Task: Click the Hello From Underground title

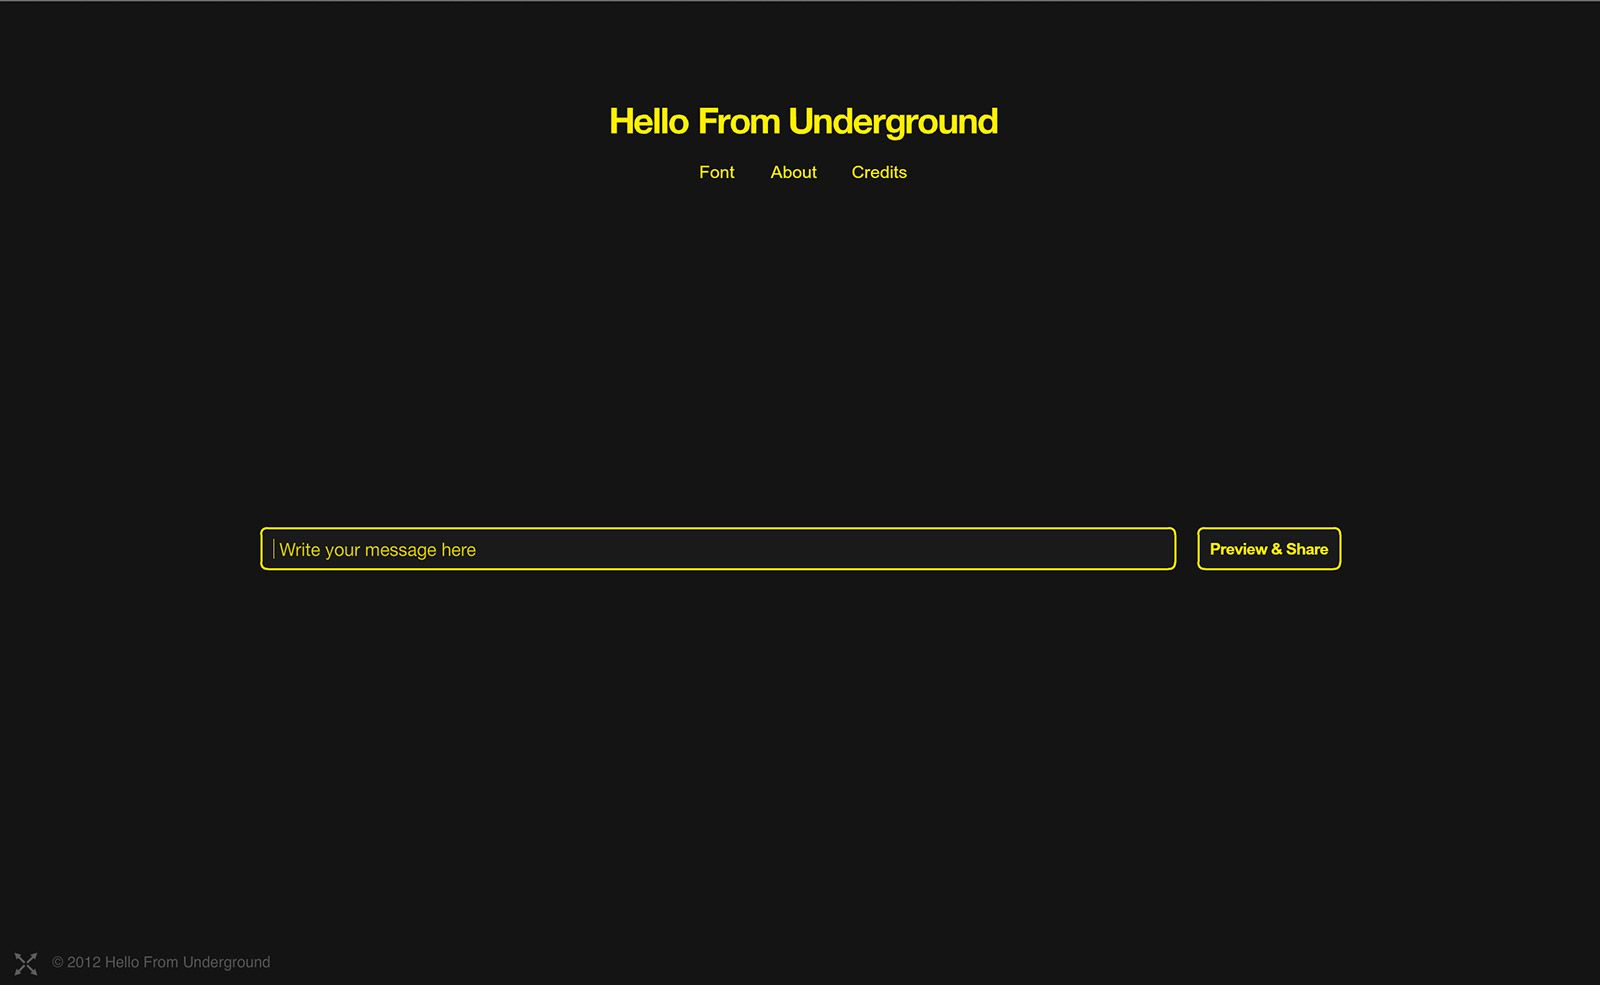Action: [x=803, y=122]
